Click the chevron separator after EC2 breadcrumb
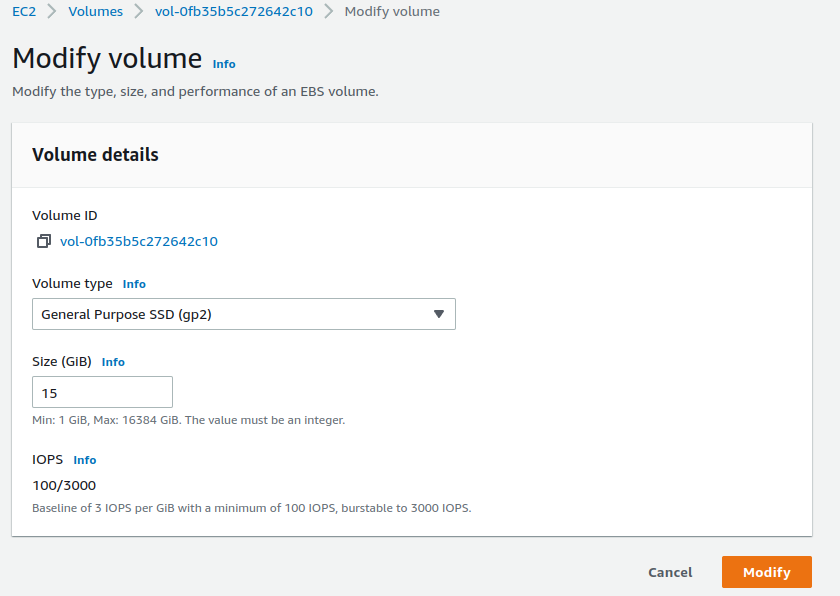The height and width of the screenshot is (596, 840). pos(52,11)
